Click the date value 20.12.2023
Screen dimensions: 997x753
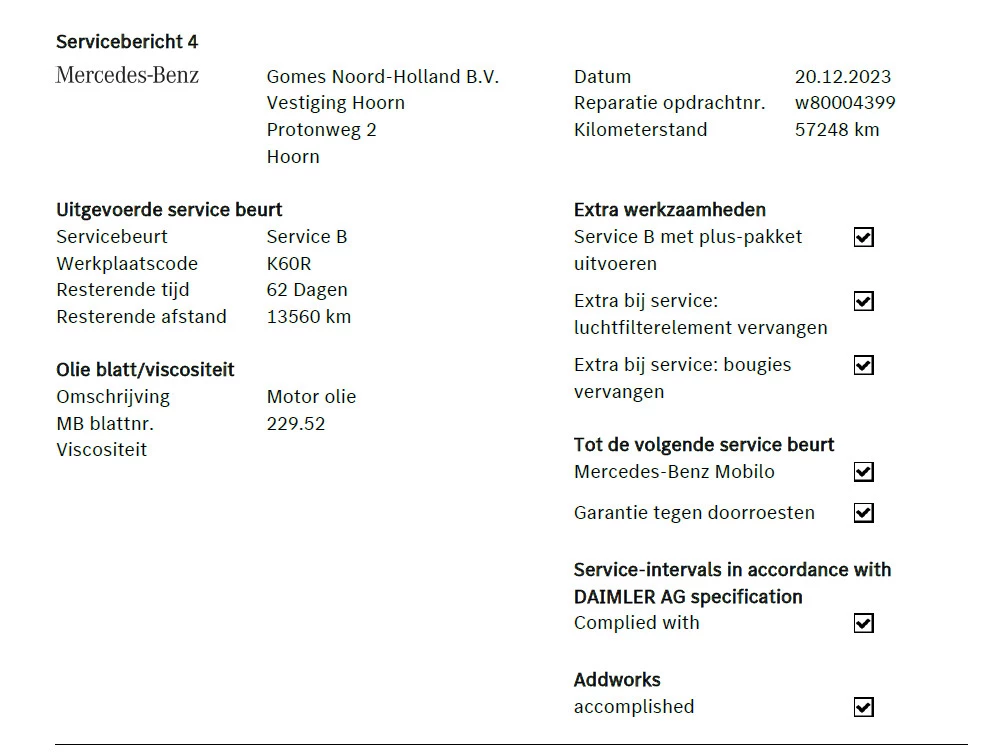click(x=843, y=77)
